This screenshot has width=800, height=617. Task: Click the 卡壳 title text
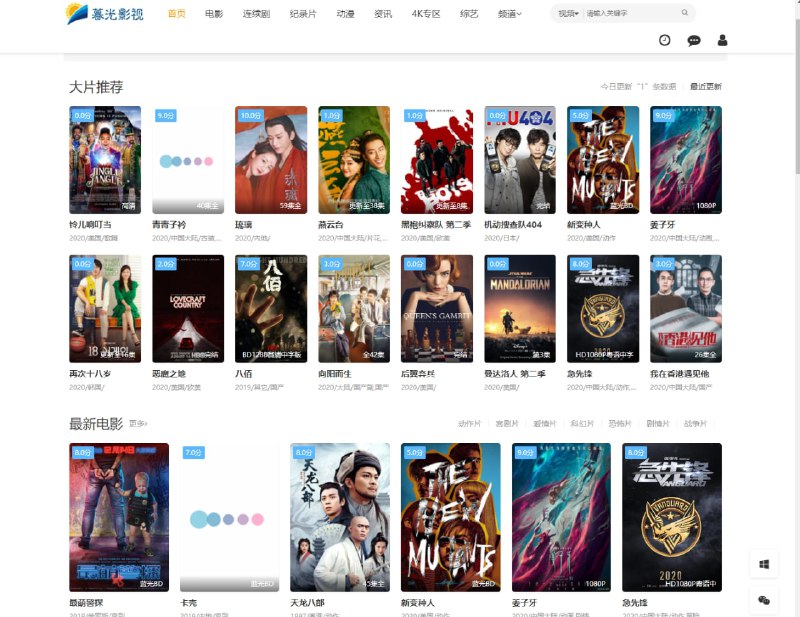point(189,603)
